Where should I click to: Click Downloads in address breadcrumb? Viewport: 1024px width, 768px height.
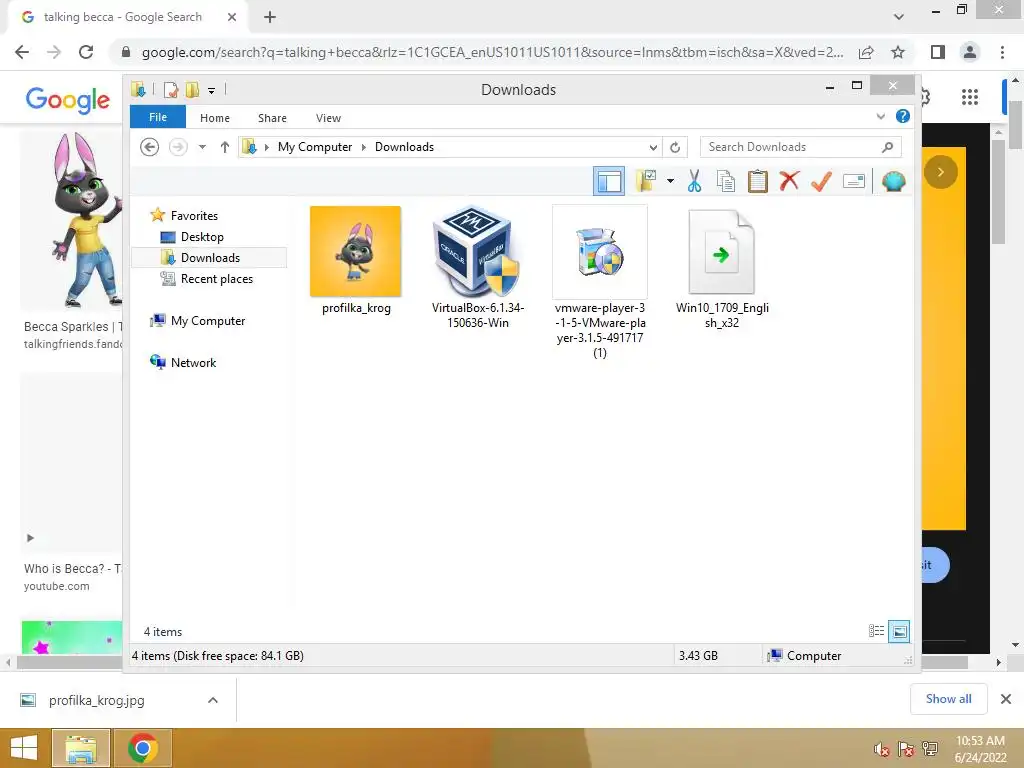tap(404, 147)
